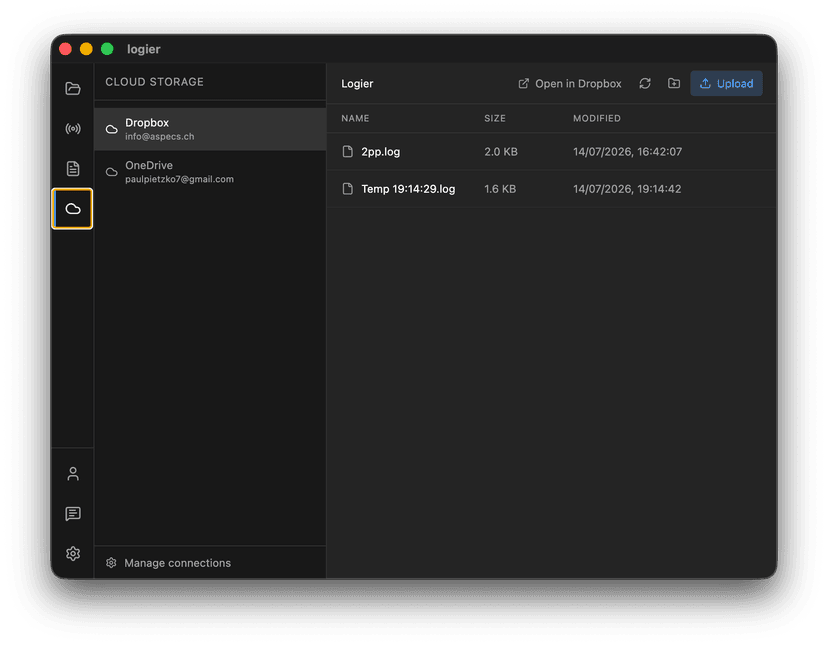Click the file icon beside Temp 19:14:29.log
Screen dimensions: 828x646
coord(347,189)
